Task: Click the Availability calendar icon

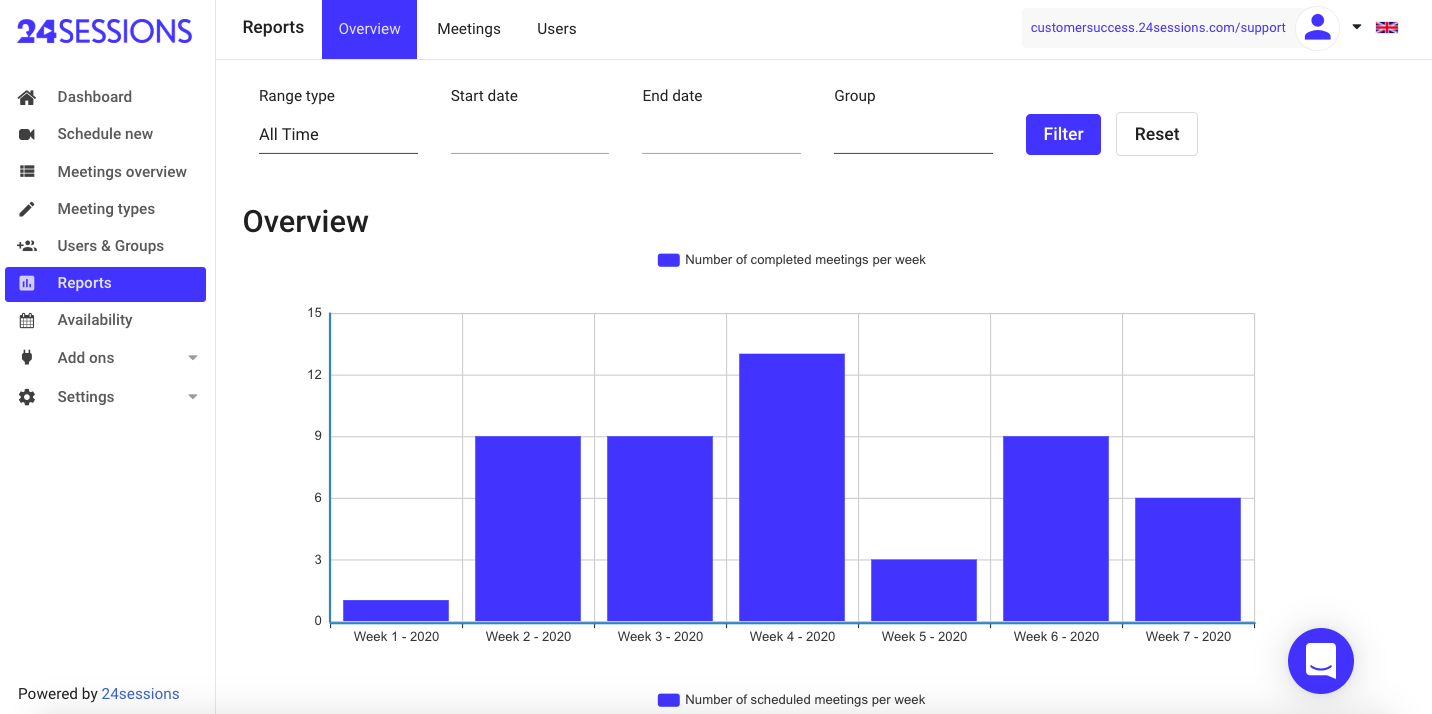Action: (27, 320)
